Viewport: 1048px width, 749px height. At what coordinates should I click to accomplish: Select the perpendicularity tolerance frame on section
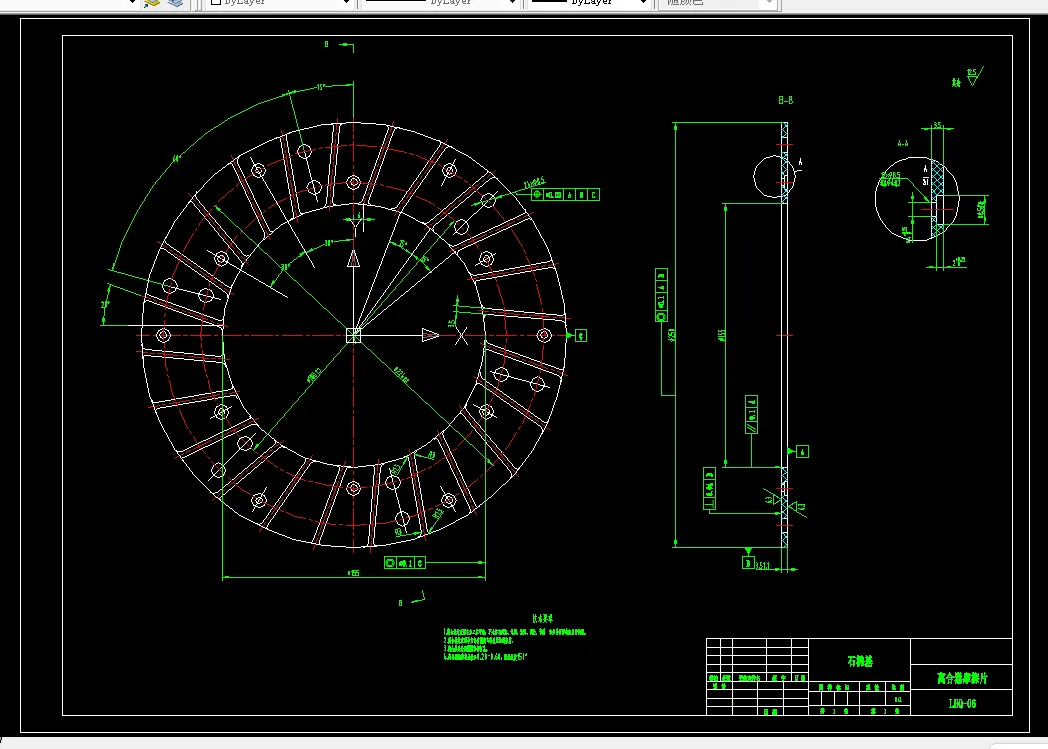(x=709, y=488)
